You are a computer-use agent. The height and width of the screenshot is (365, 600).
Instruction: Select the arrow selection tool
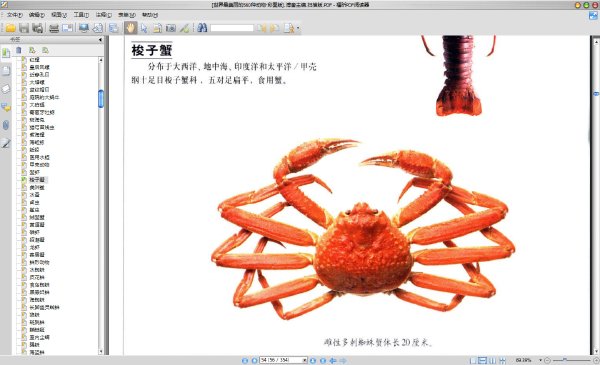click(144, 28)
